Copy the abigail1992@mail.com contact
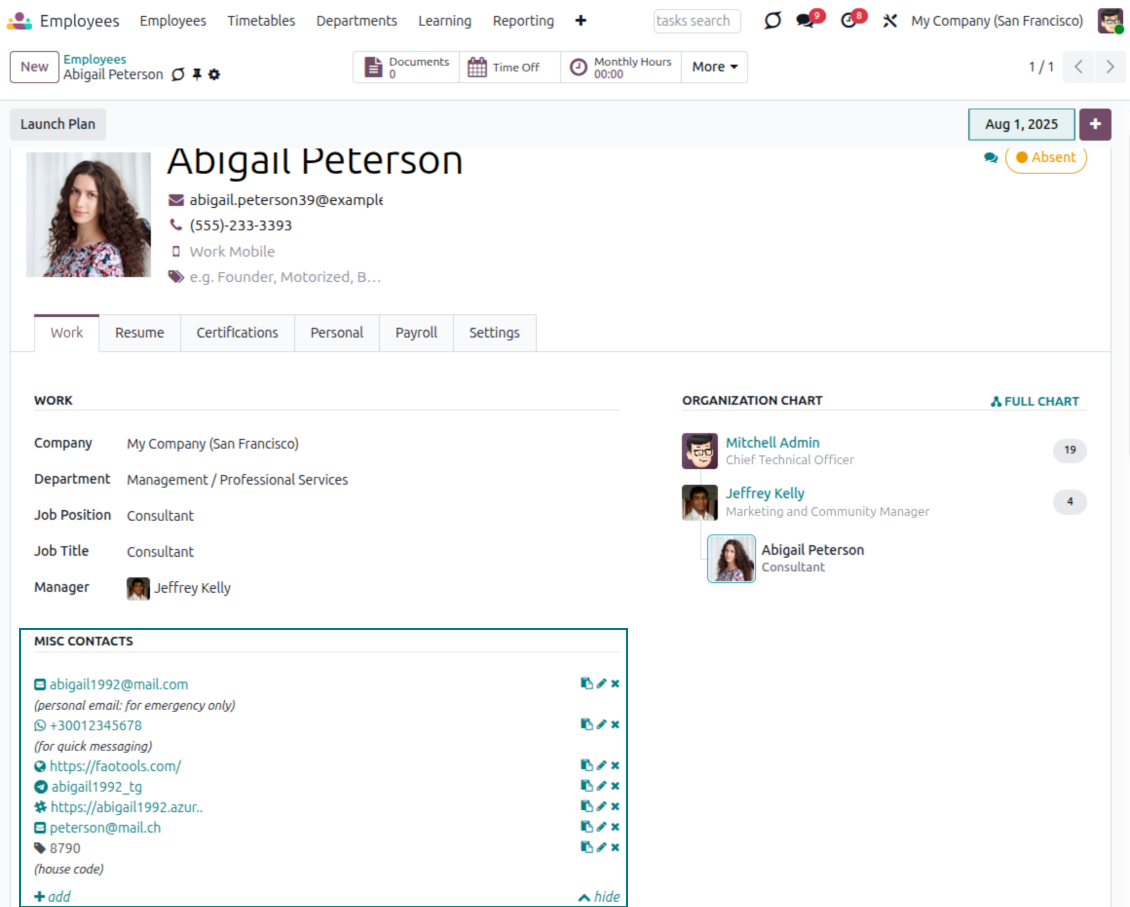Screen dimensions: 1130x907 point(587,684)
